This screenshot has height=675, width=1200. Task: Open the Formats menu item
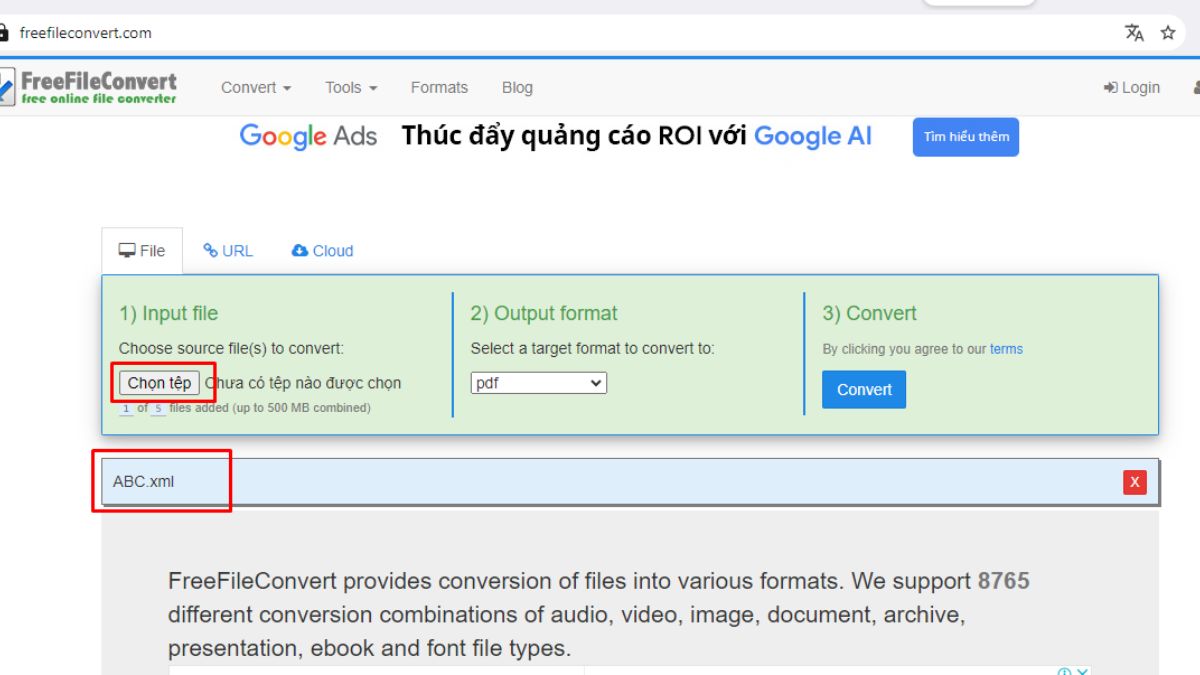click(x=439, y=87)
